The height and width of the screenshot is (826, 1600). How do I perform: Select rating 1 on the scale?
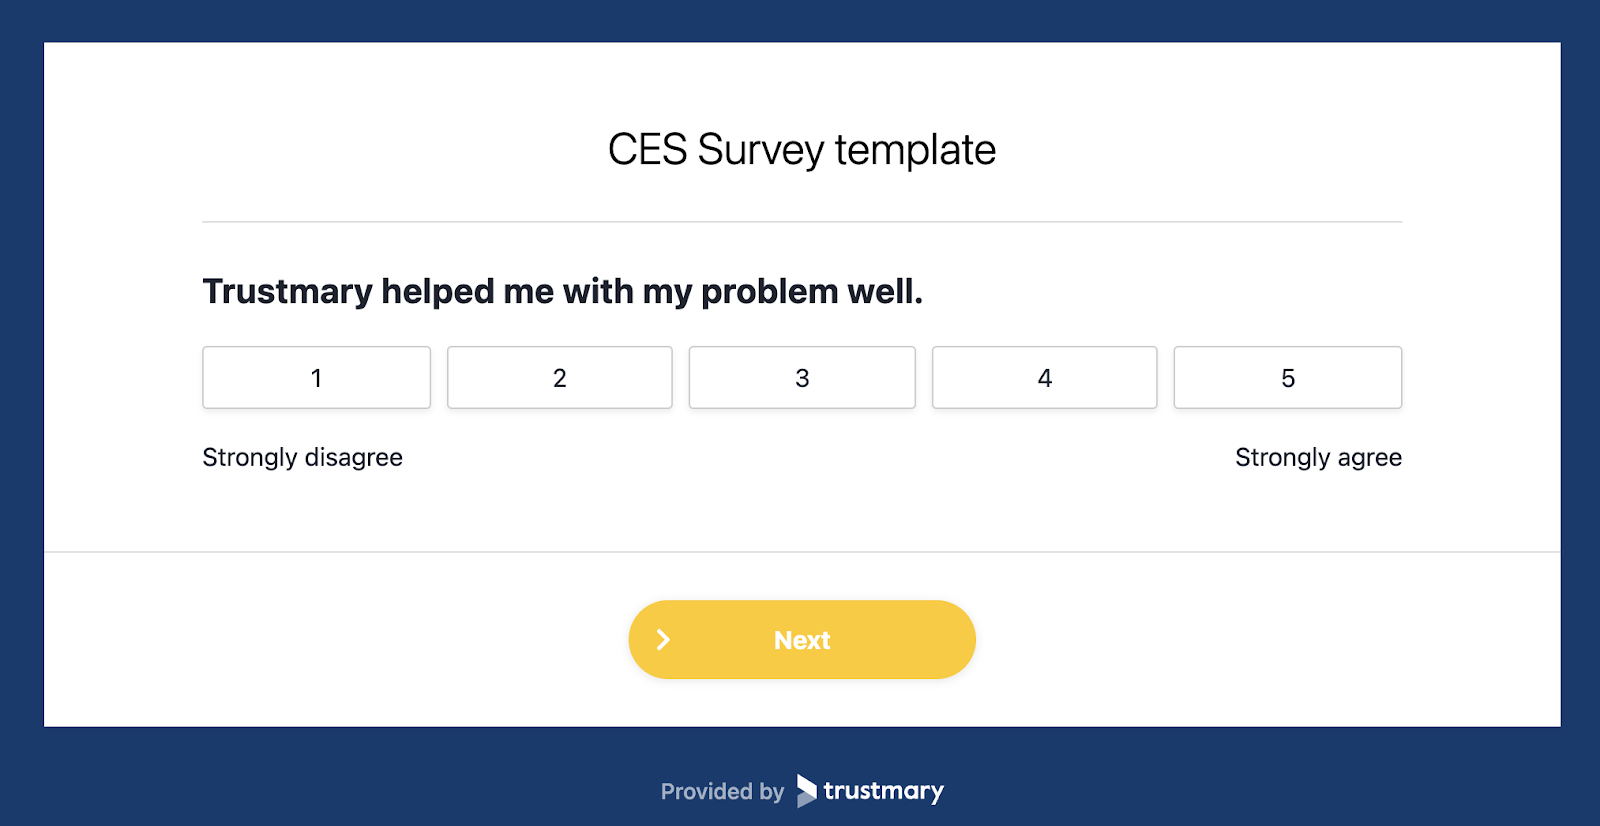[x=316, y=378]
